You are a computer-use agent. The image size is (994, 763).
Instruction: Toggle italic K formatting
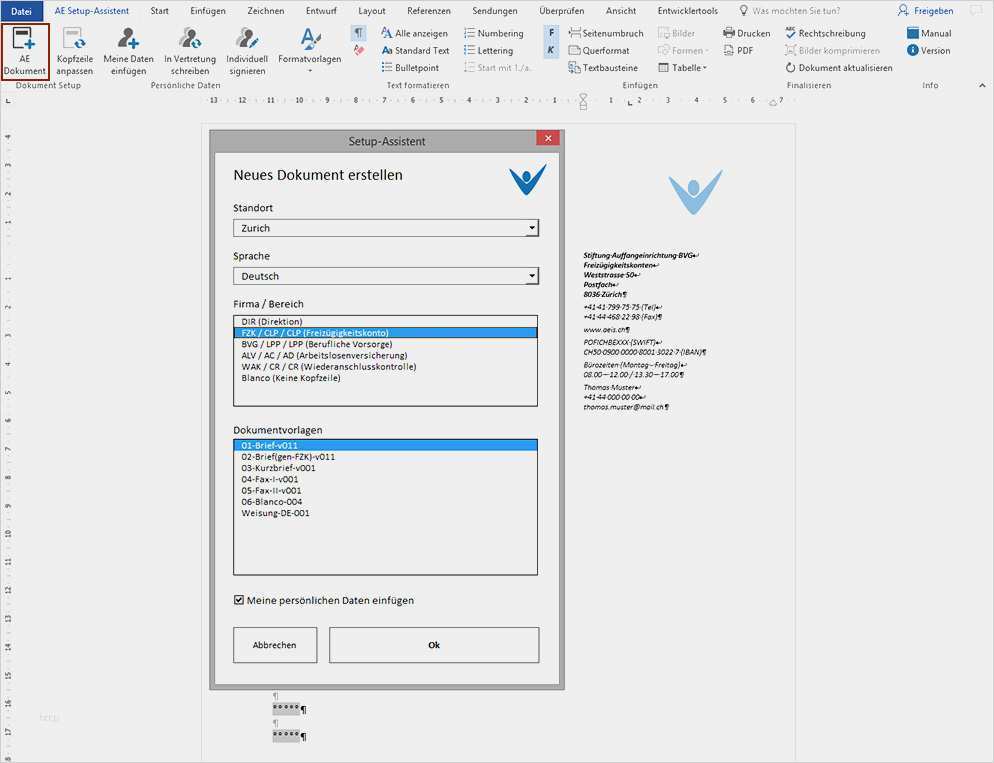point(551,50)
